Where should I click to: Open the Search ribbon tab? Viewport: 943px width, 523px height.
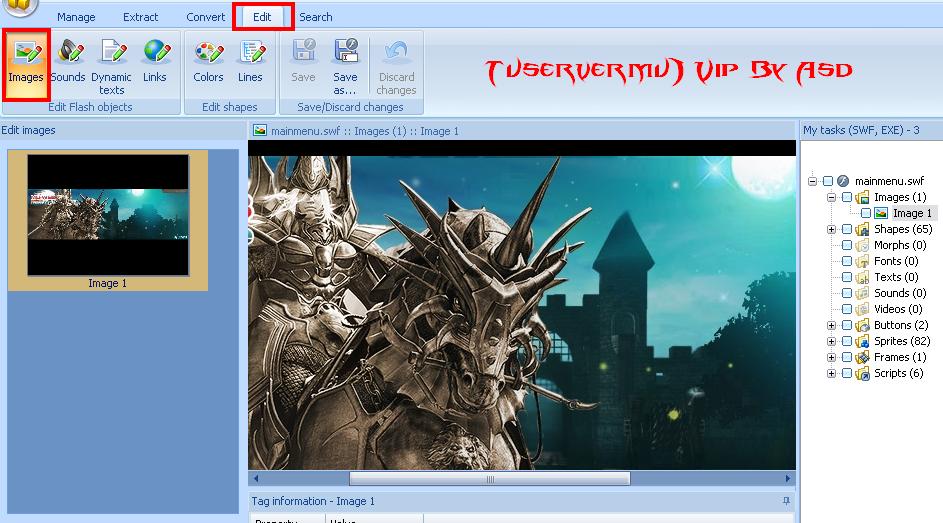(x=316, y=17)
